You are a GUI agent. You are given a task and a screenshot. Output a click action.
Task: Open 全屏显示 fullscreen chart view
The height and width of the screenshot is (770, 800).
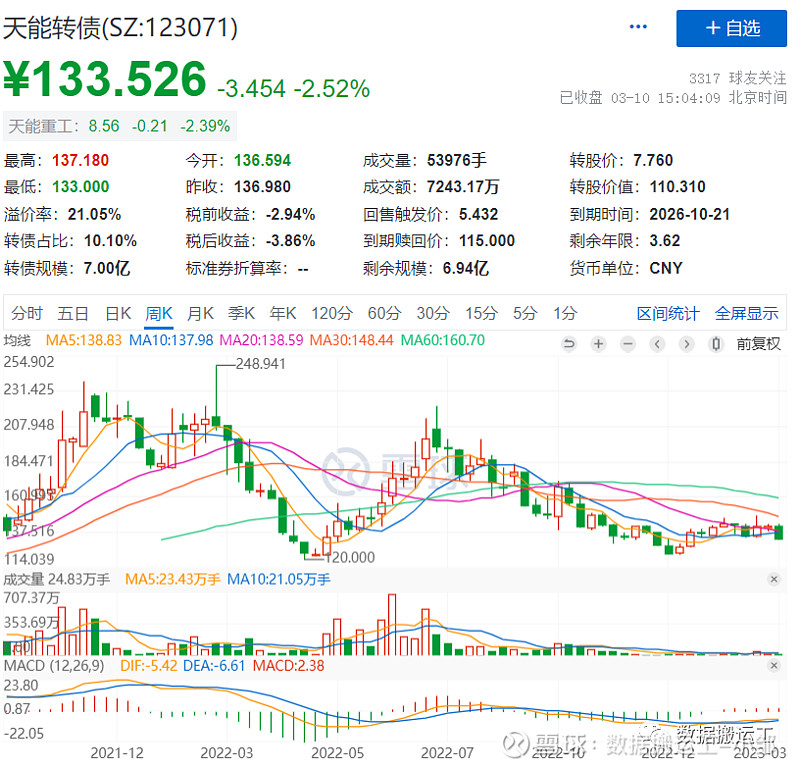click(746, 313)
